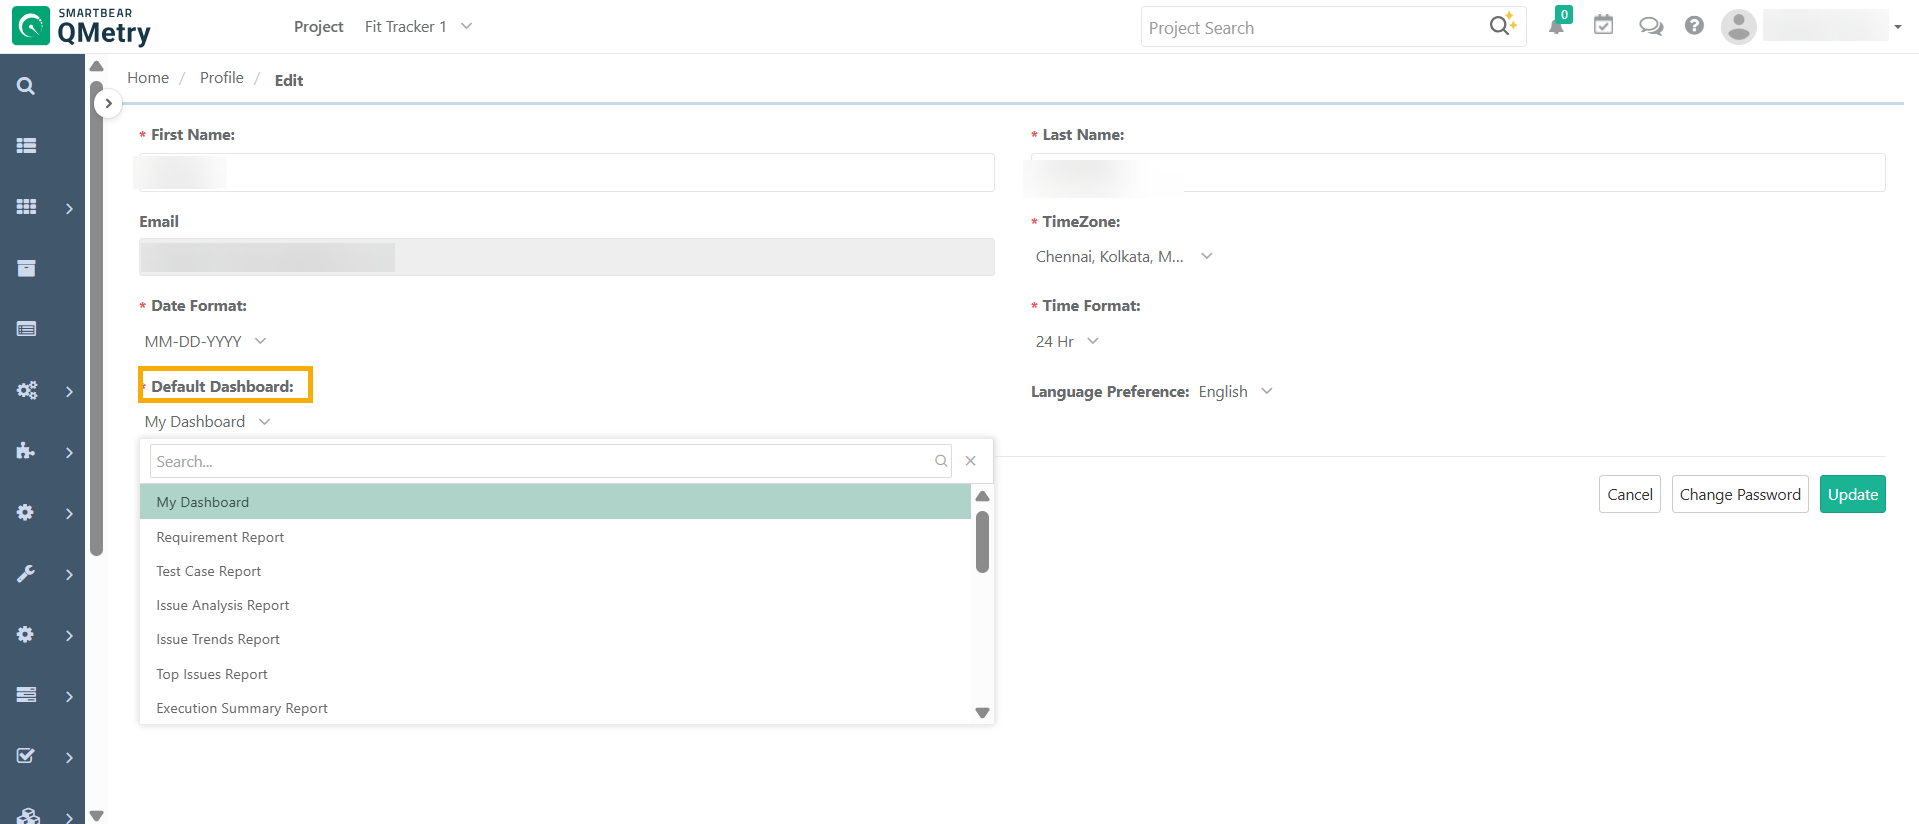Expand the wrench sidebar chevron
Viewport: 1919px width, 824px height.
pos(69,574)
